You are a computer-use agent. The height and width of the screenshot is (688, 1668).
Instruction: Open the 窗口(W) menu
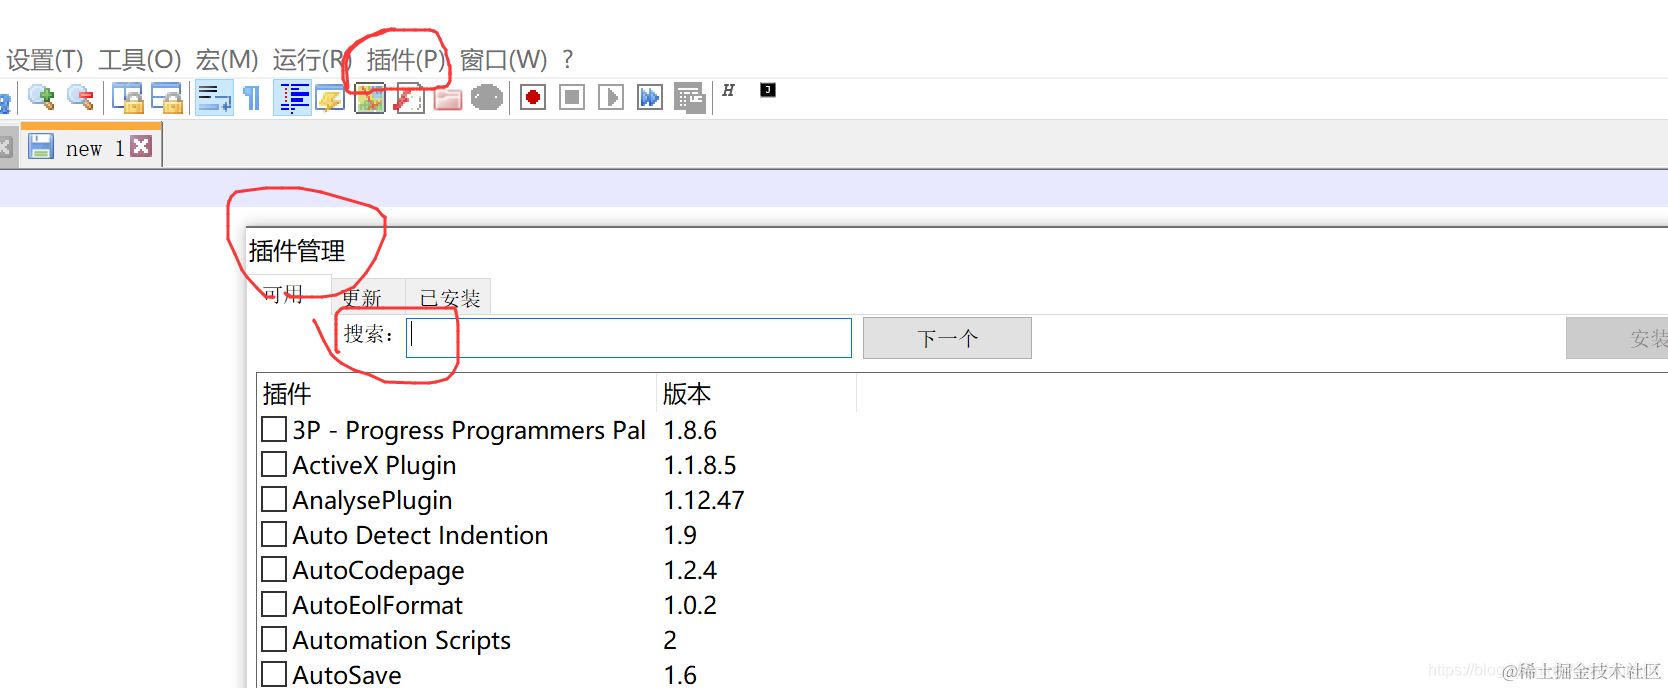[x=504, y=60]
